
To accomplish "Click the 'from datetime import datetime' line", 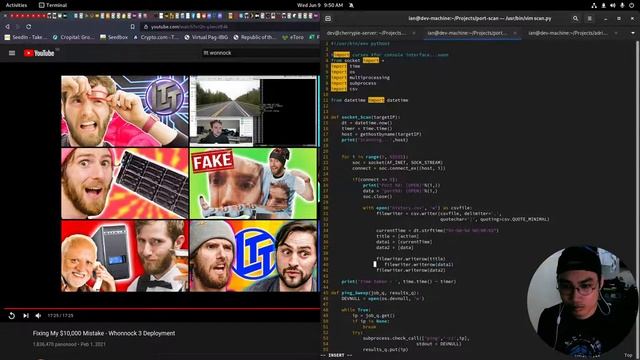I will (369, 100).
